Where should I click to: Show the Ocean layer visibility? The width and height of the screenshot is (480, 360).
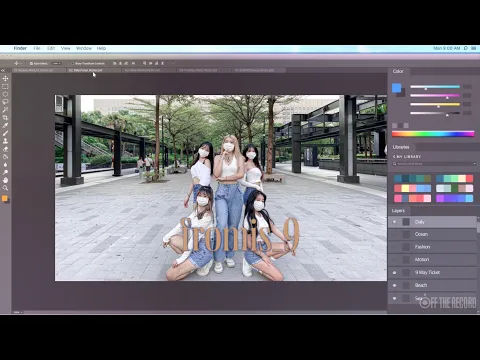click(x=395, y=234)
